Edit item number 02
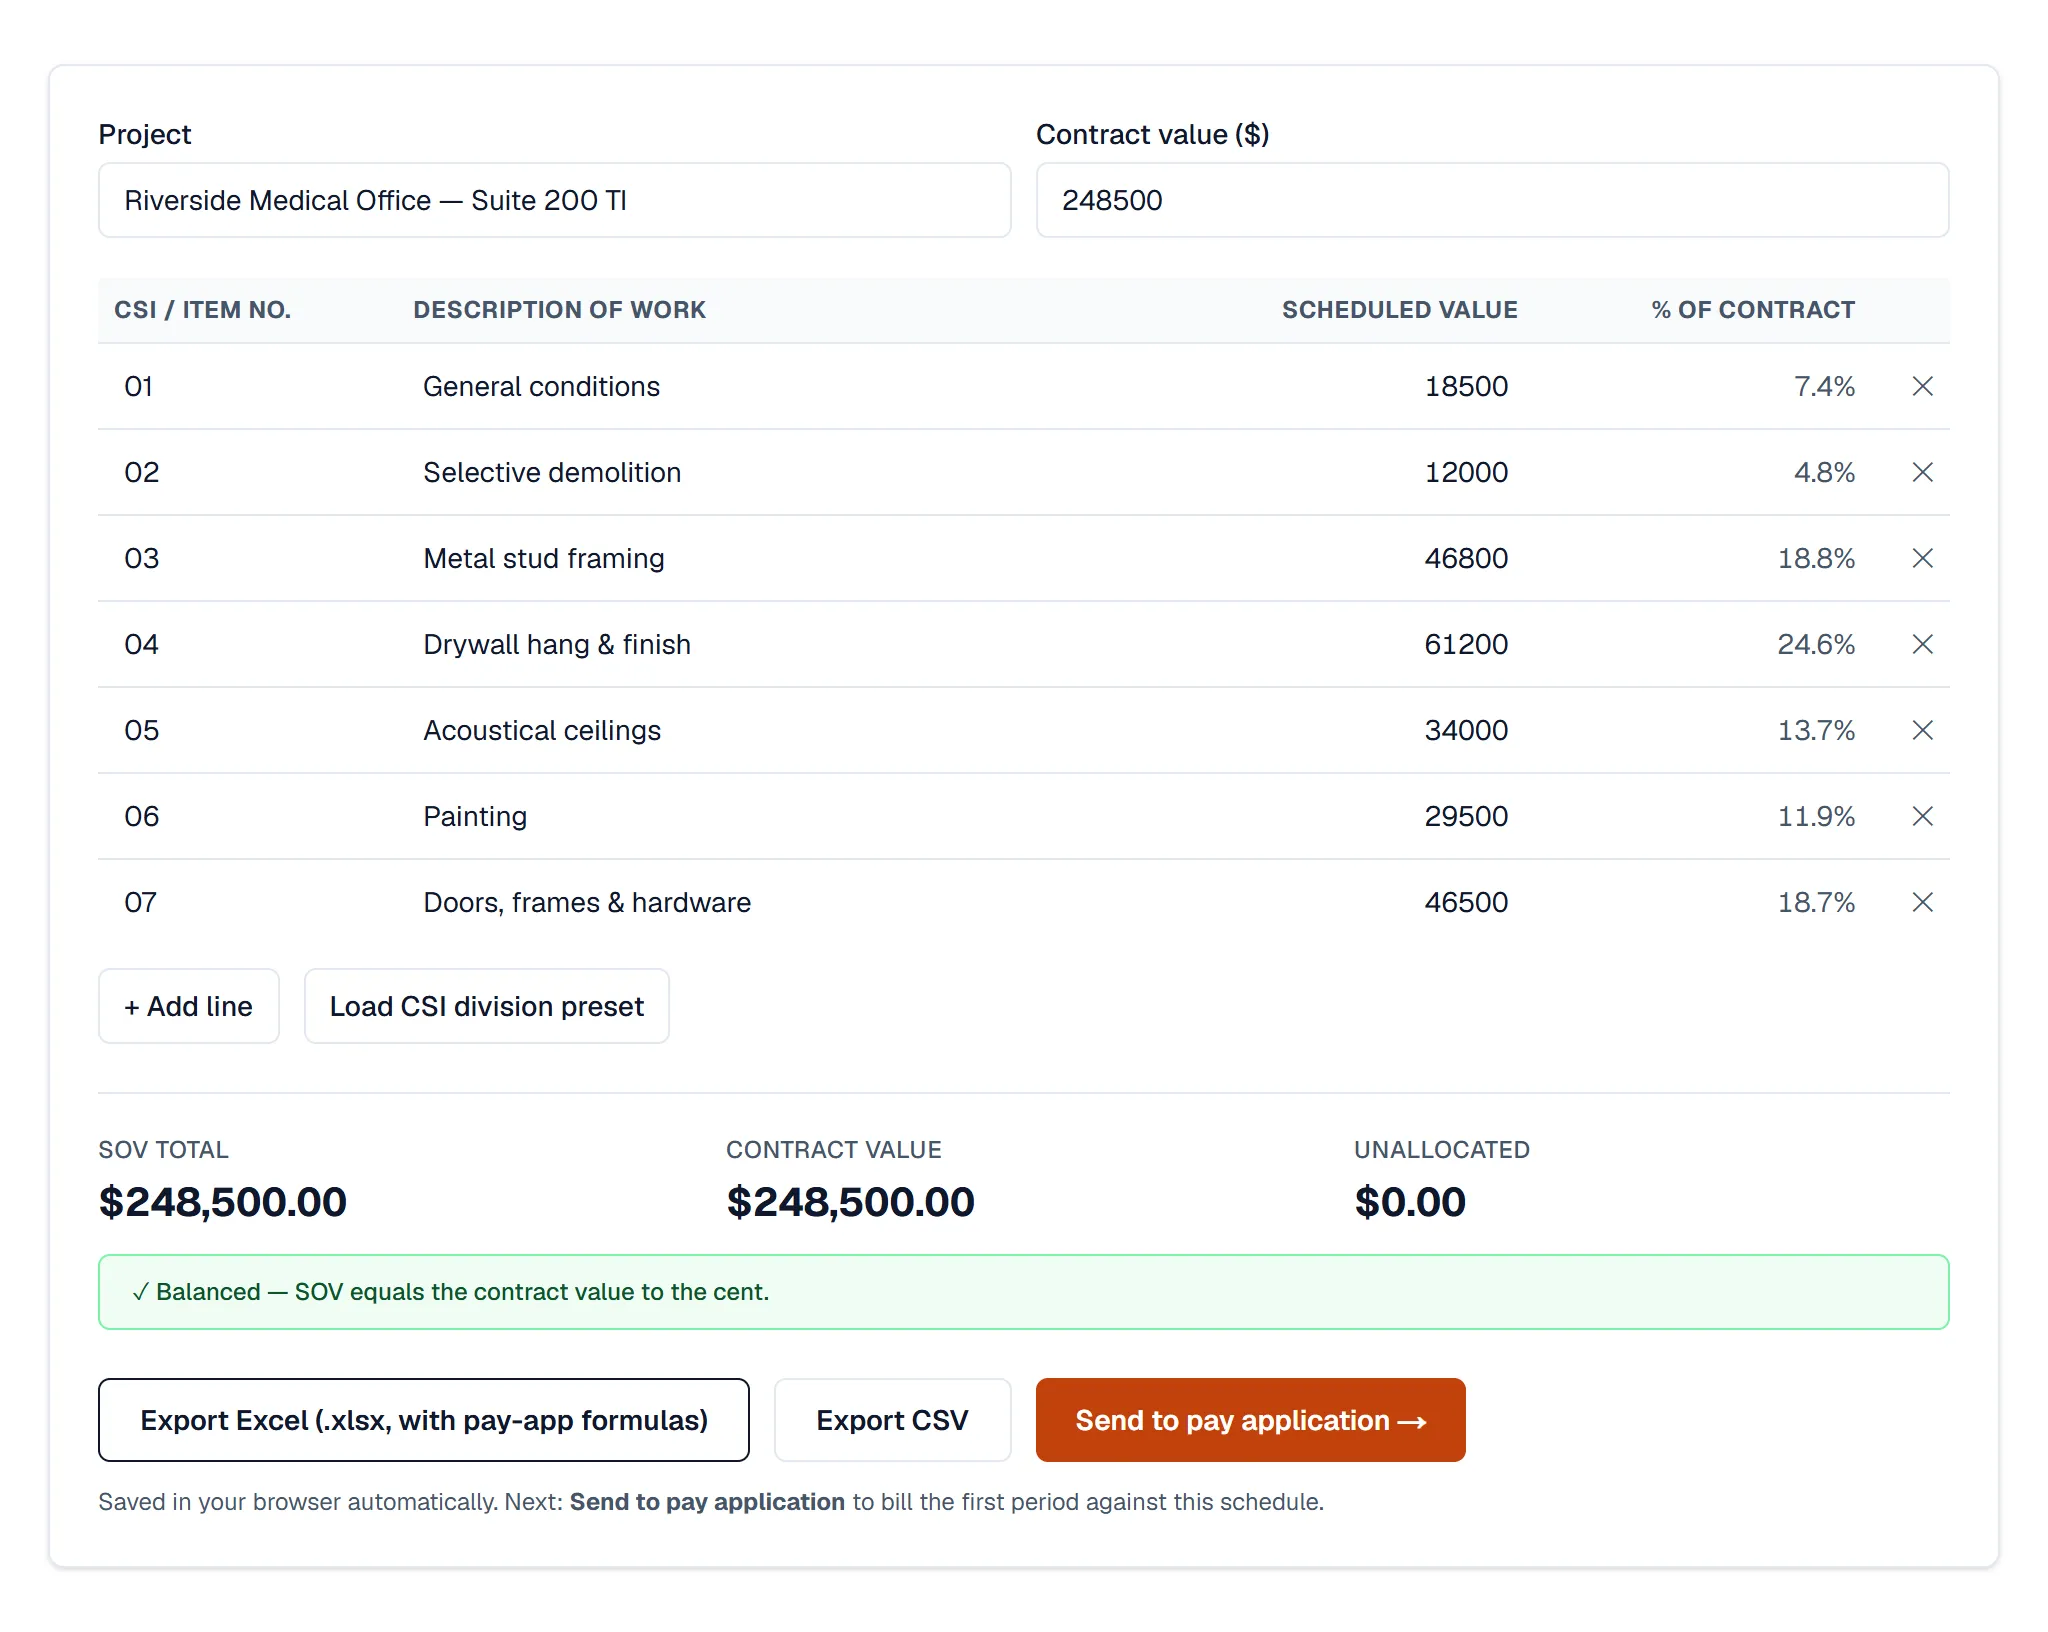Viewport: 2048px width, 1632px height. tap(250, 472)
